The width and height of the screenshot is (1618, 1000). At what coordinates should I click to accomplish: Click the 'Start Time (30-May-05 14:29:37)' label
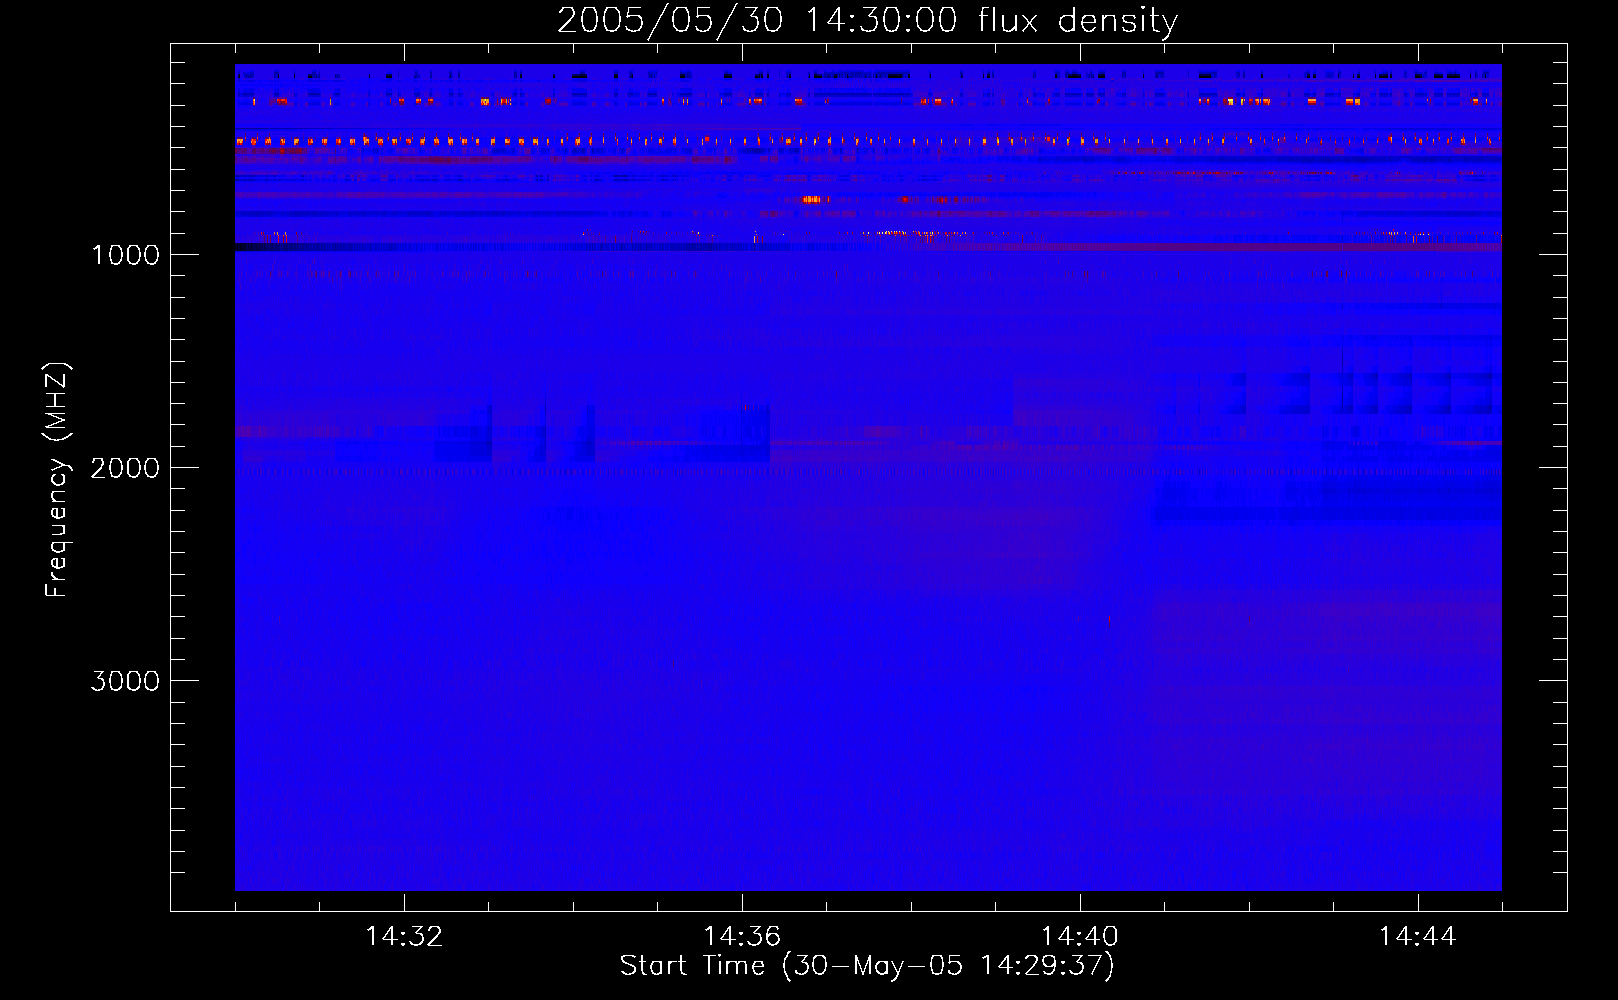(x=867, y=966)
